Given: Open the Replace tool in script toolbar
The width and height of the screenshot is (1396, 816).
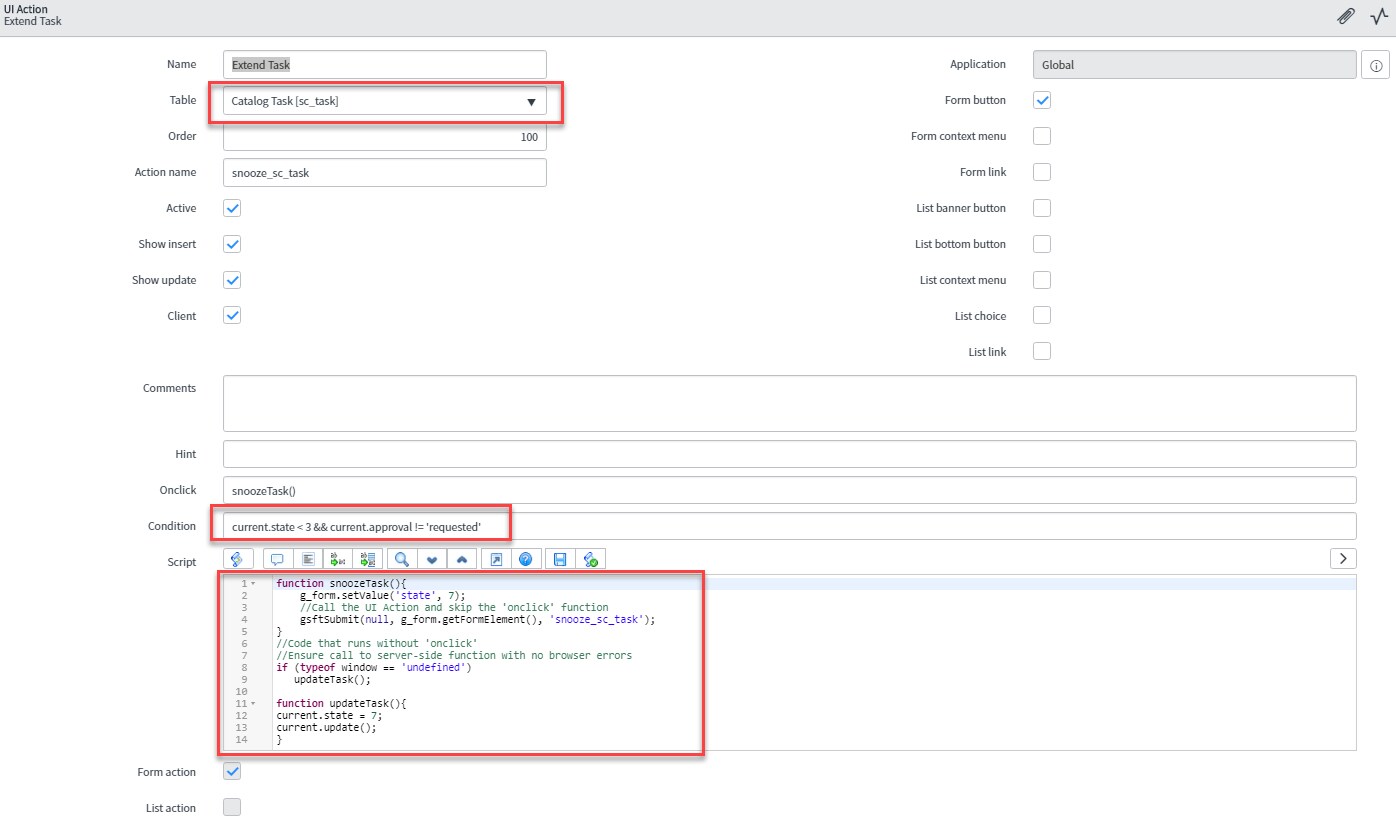Looking at the screenshot, I should click(338, 559).
